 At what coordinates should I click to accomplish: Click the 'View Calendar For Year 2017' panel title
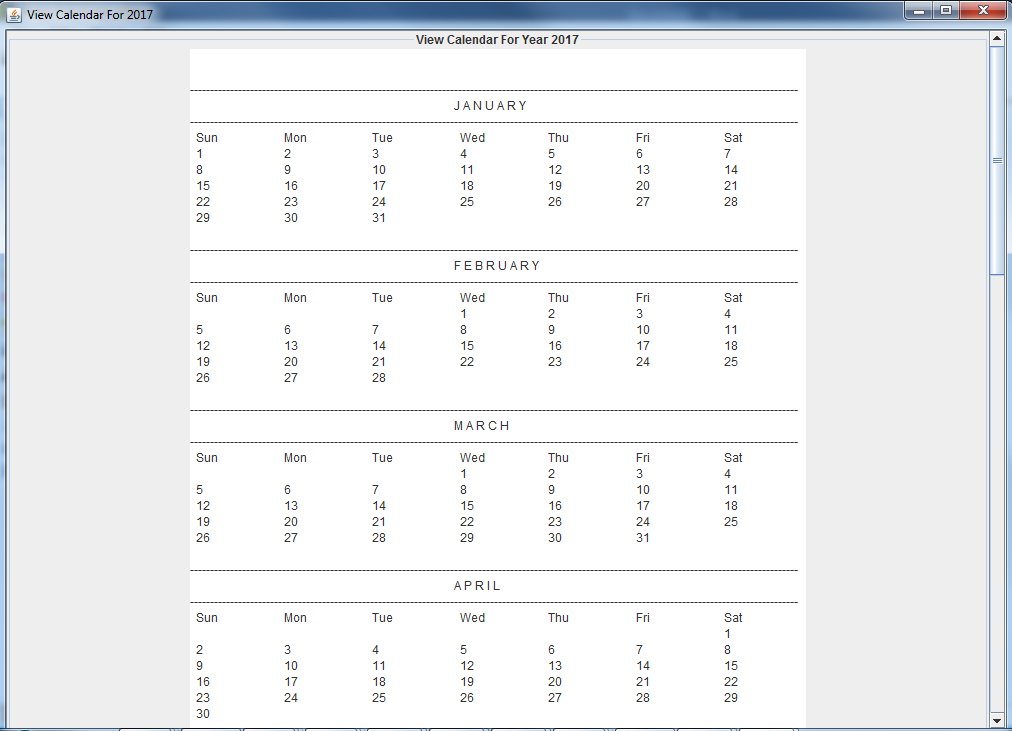(497, 40)
